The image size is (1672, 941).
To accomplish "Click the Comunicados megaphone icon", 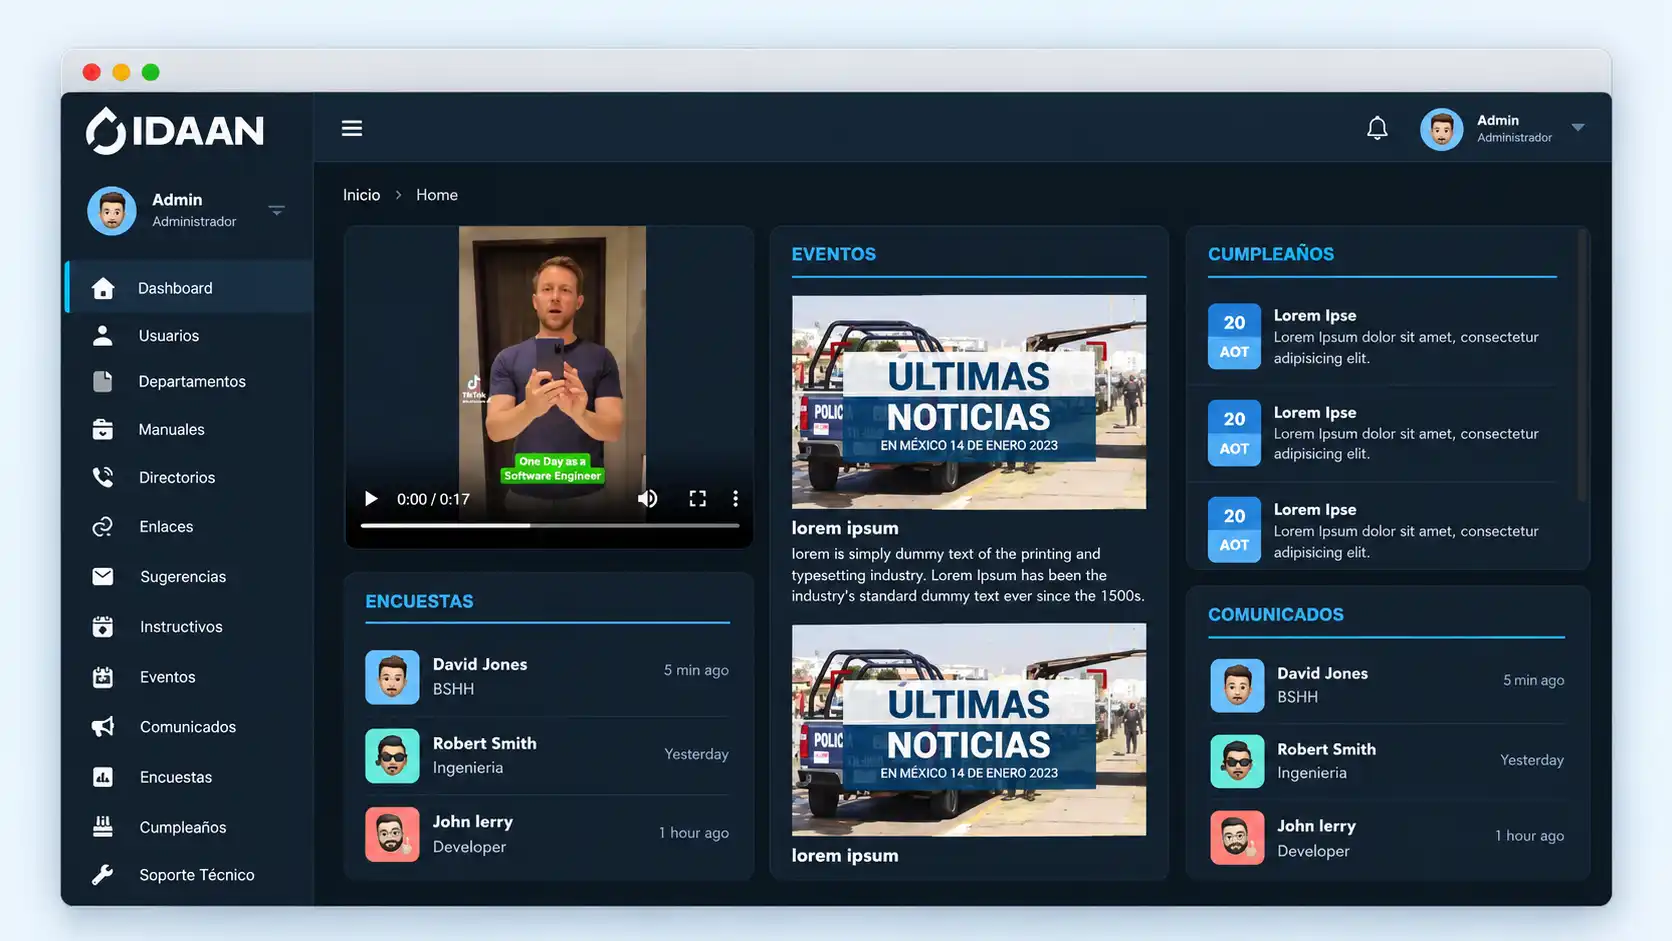I will pos(103,726).
